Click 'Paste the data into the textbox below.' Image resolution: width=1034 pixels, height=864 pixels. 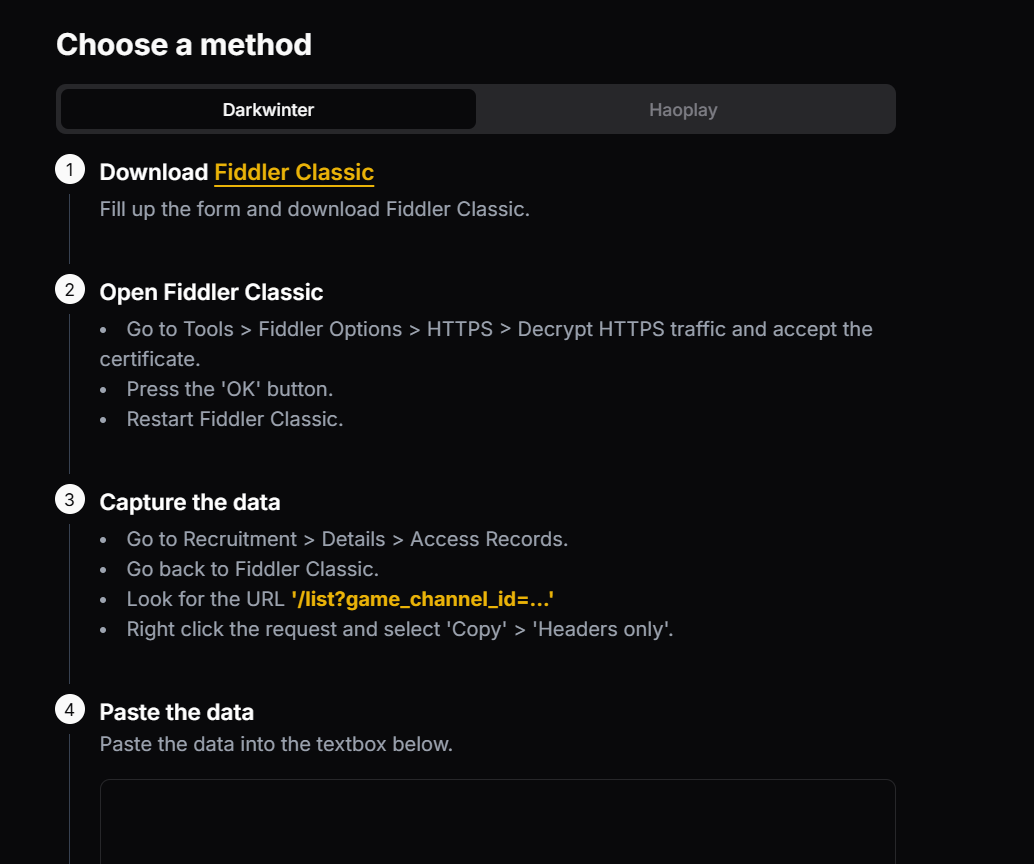[x=276, y=744]
